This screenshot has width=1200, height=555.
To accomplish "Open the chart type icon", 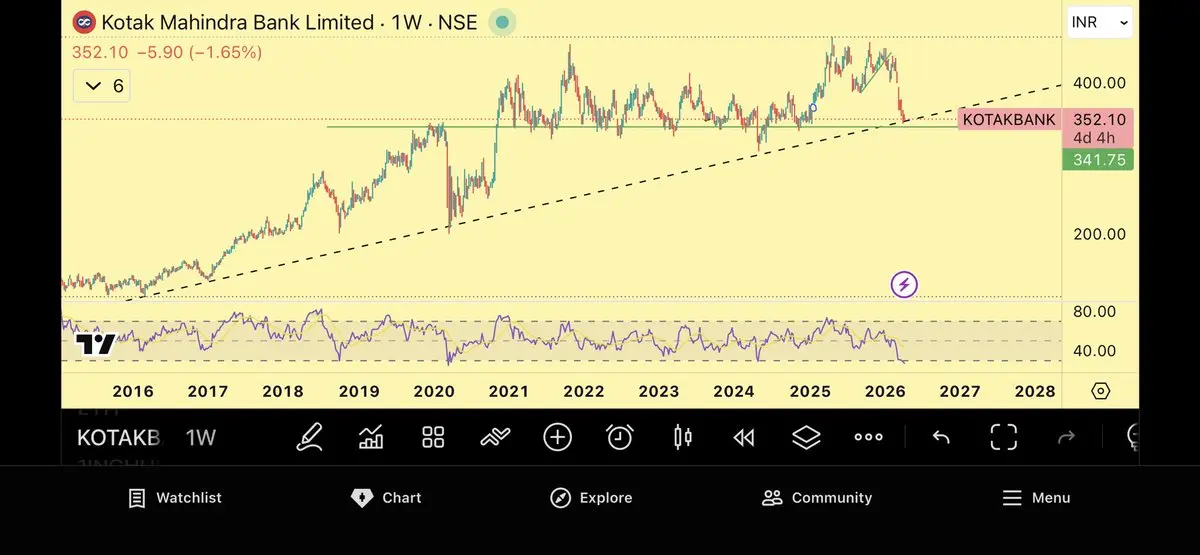I will tap(371, 437).
